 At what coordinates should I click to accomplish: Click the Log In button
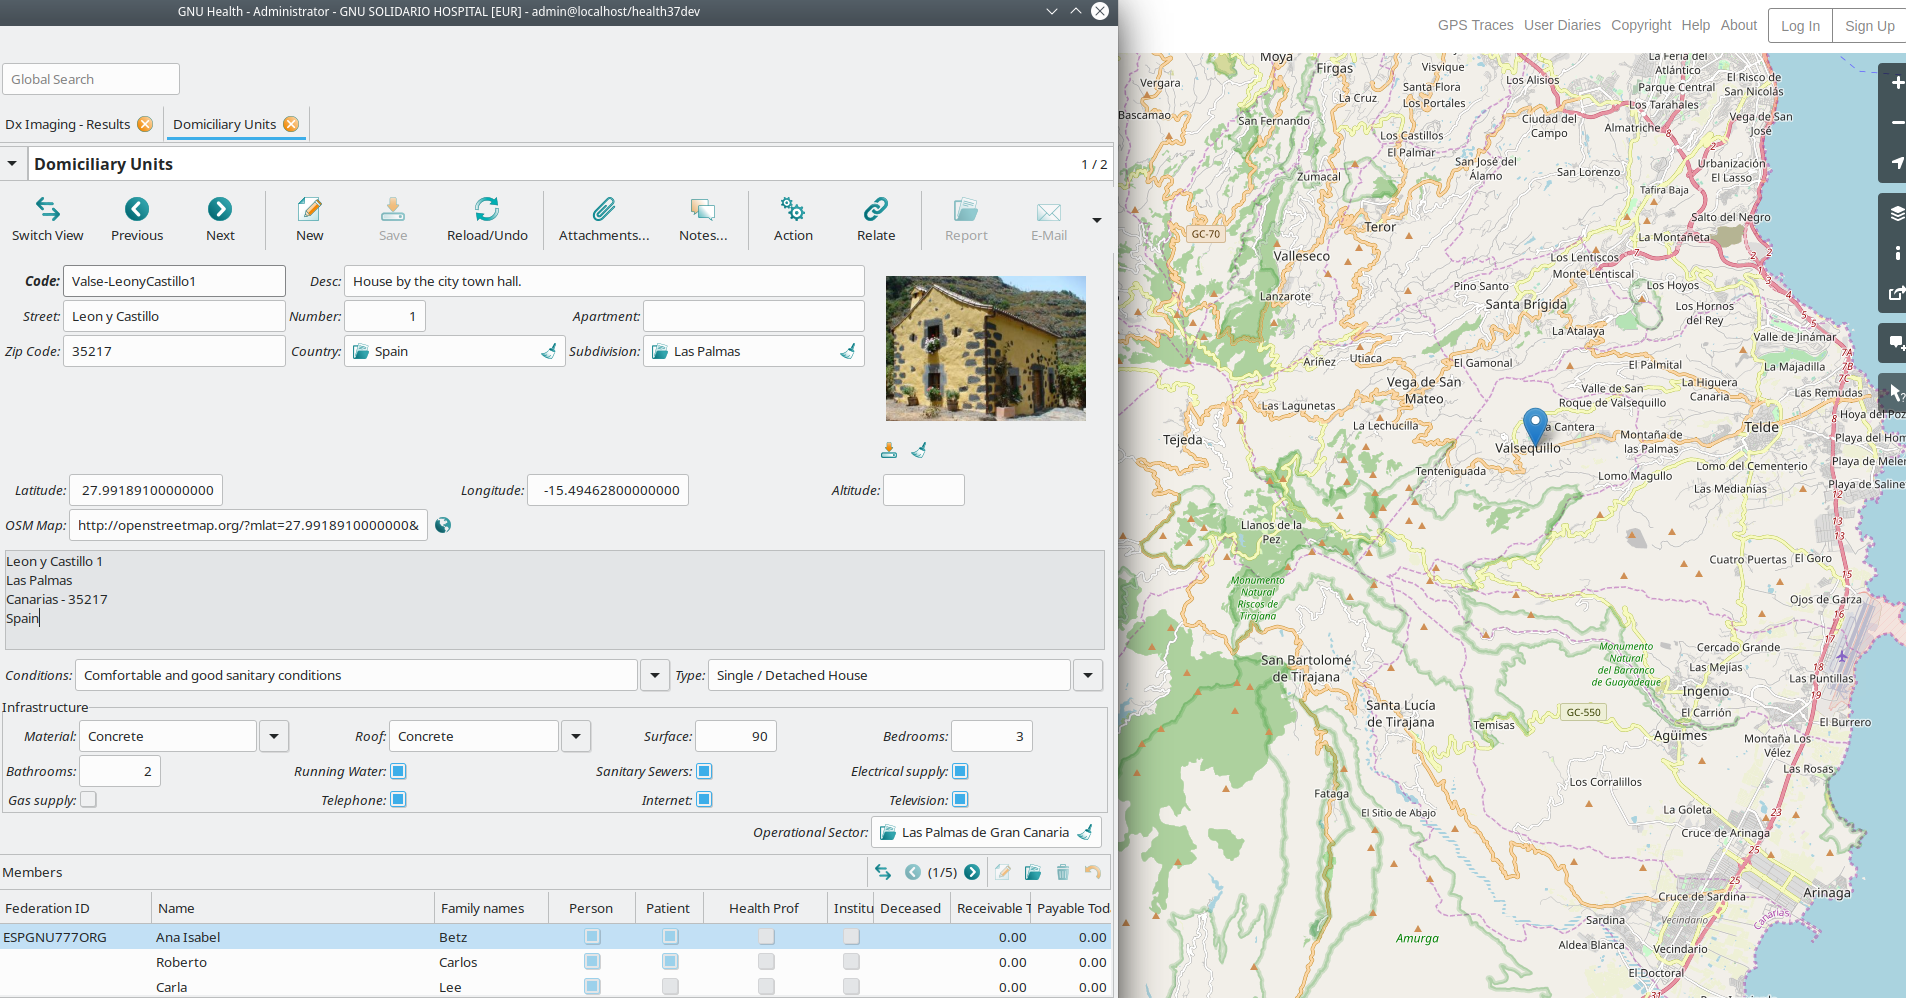pos(1799,25)
